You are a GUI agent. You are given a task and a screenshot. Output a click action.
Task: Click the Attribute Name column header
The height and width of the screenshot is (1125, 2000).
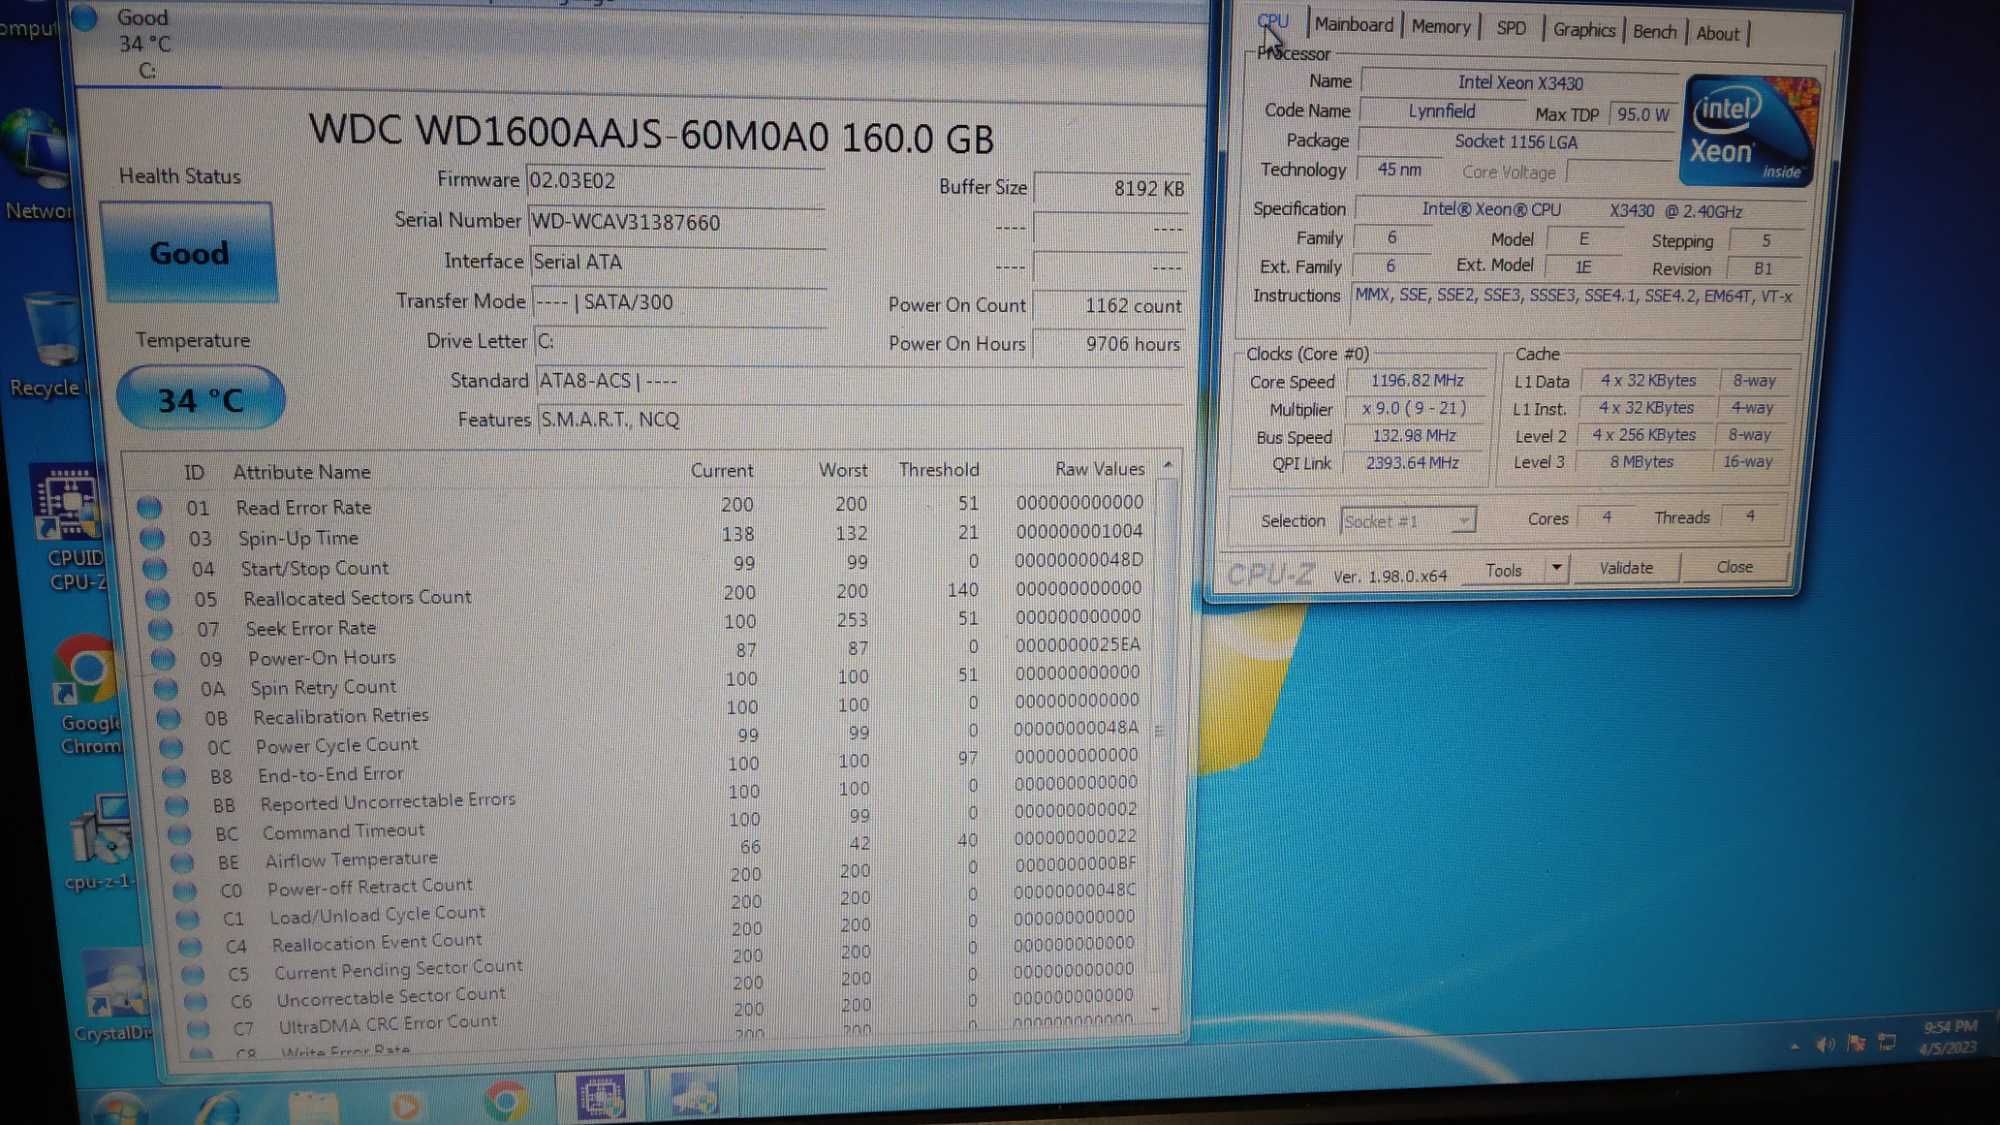301,472
